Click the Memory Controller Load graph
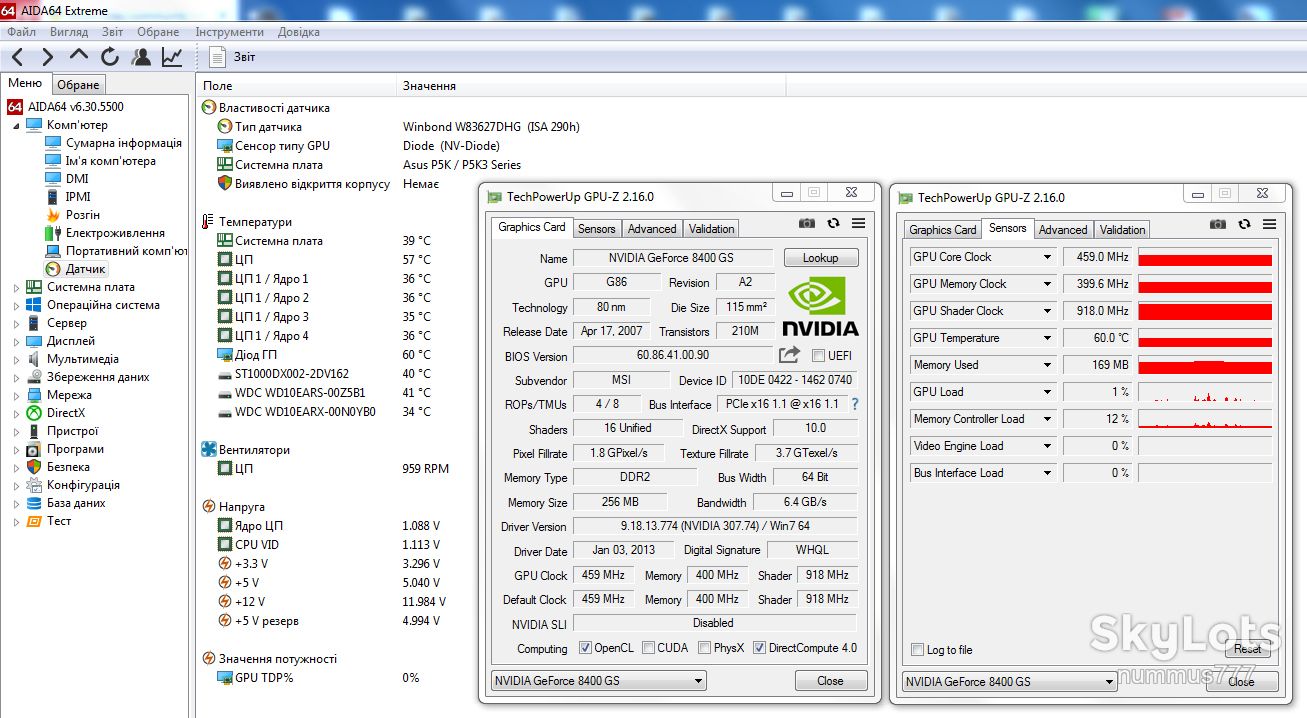The width and height of the screenshot is (1307, 718). 1205,419
